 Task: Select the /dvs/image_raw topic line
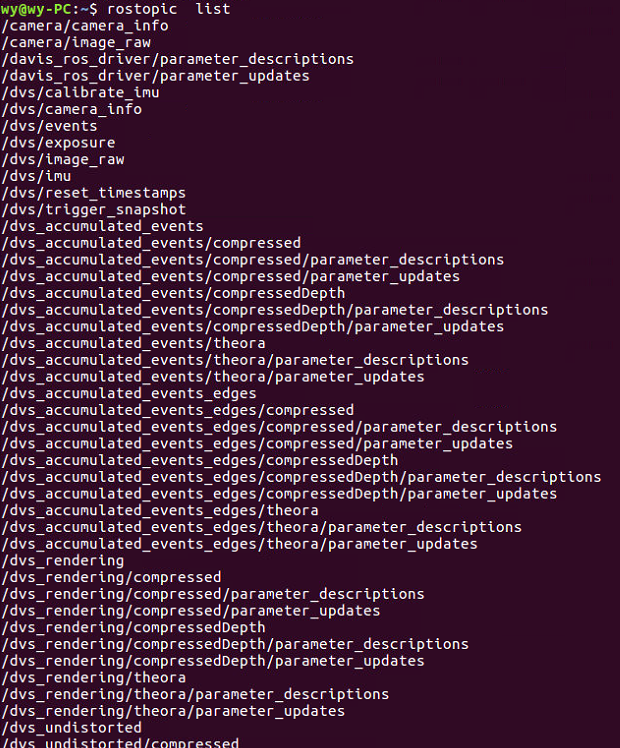(63, 159)
